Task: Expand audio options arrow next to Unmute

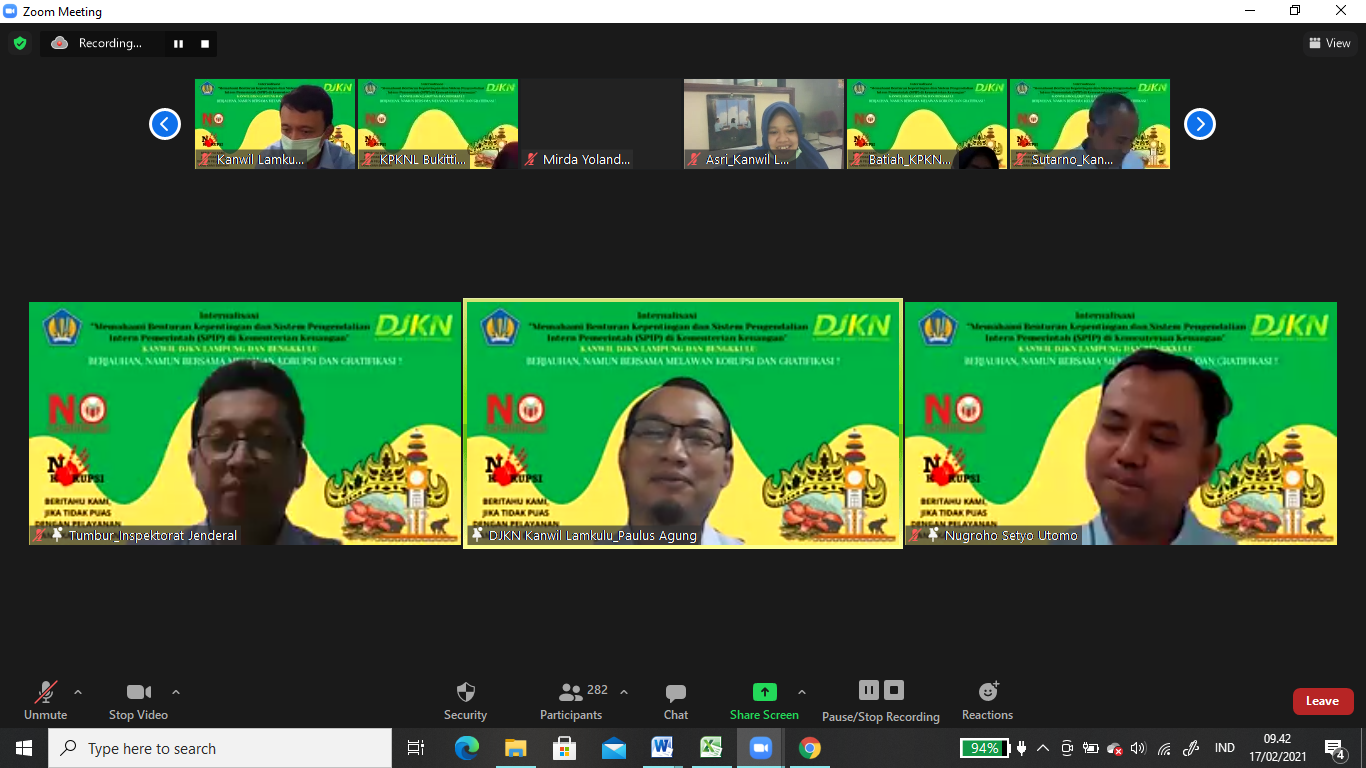Action: [x=78, y=692]
